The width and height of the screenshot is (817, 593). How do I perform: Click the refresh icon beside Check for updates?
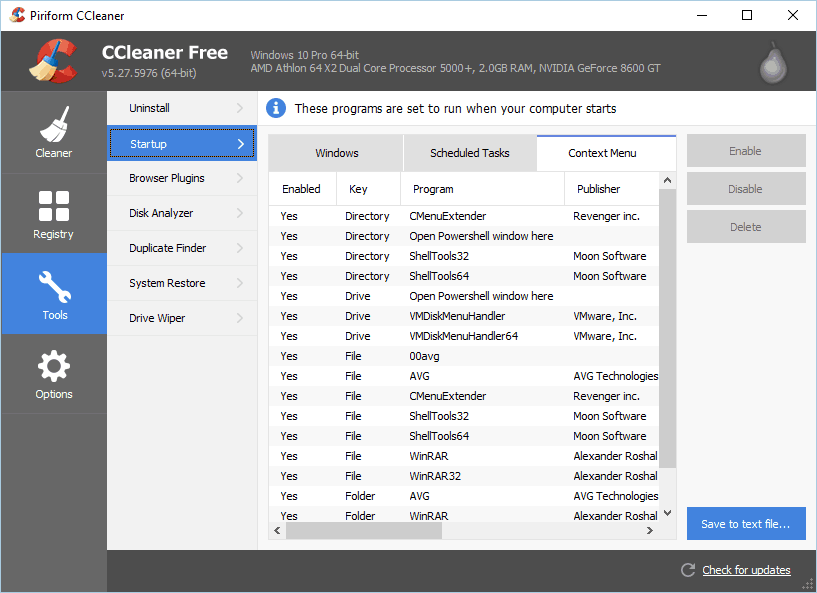(x=687, y=570)
